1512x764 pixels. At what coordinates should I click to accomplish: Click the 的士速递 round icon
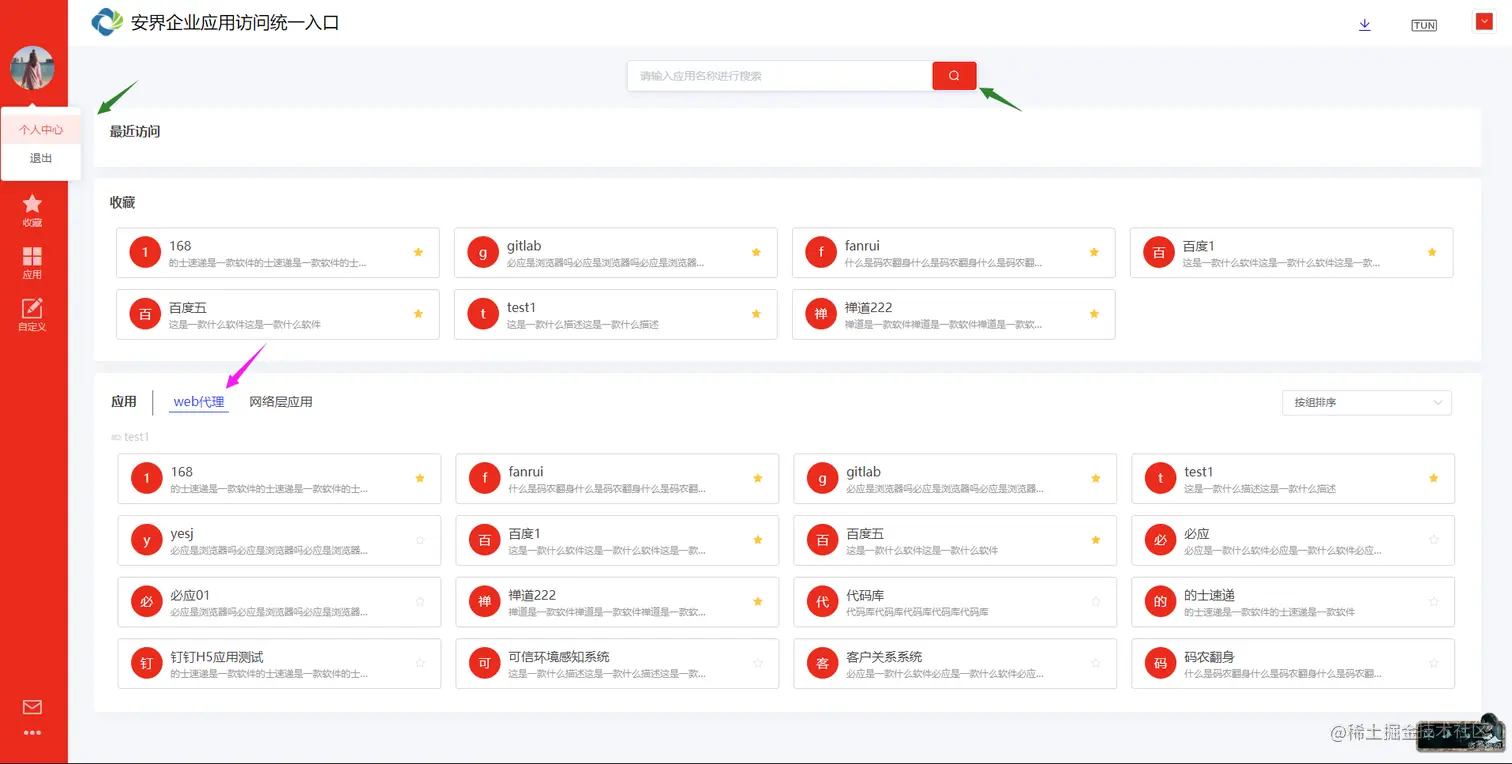[x=1161, y=602]
